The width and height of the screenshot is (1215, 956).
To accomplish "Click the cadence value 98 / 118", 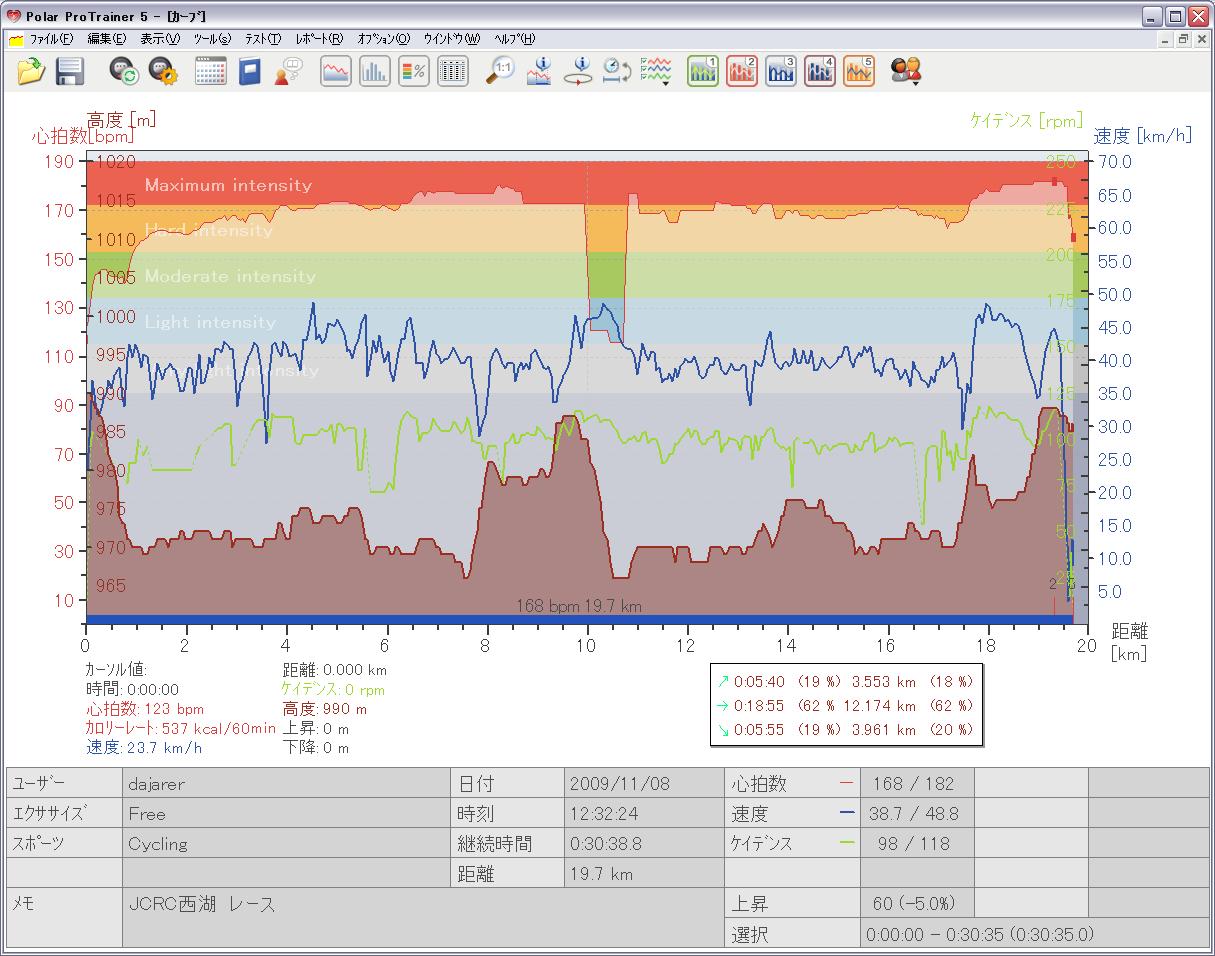I will tap(917, 843).
